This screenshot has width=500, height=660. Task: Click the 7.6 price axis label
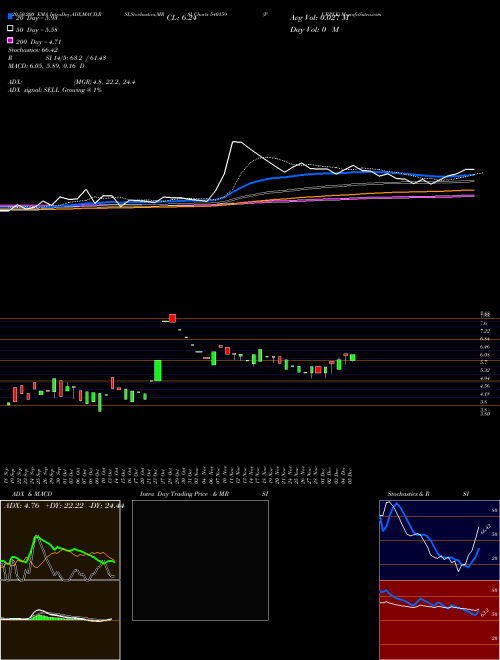[x=484, y=323]
